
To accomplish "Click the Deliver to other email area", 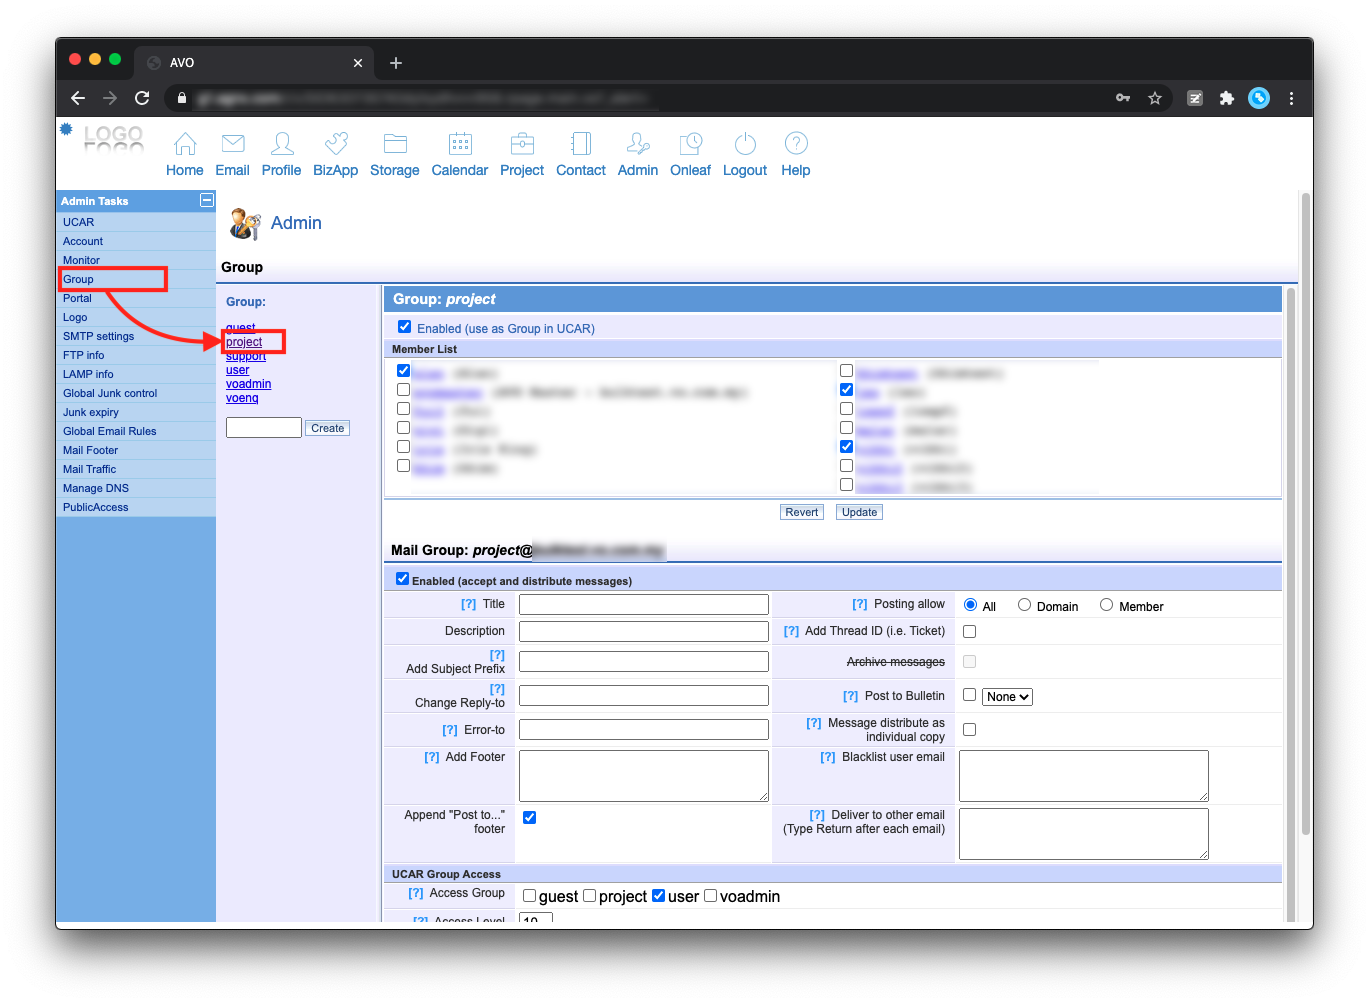I will click(x=1084, y=834).
